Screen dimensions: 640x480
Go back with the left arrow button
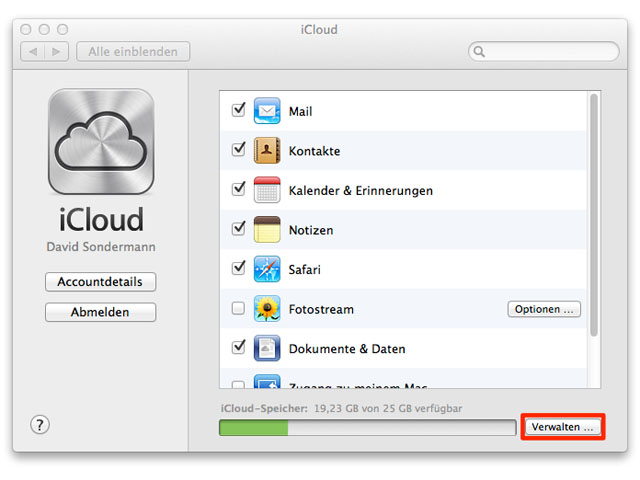[x=33, y=51]
